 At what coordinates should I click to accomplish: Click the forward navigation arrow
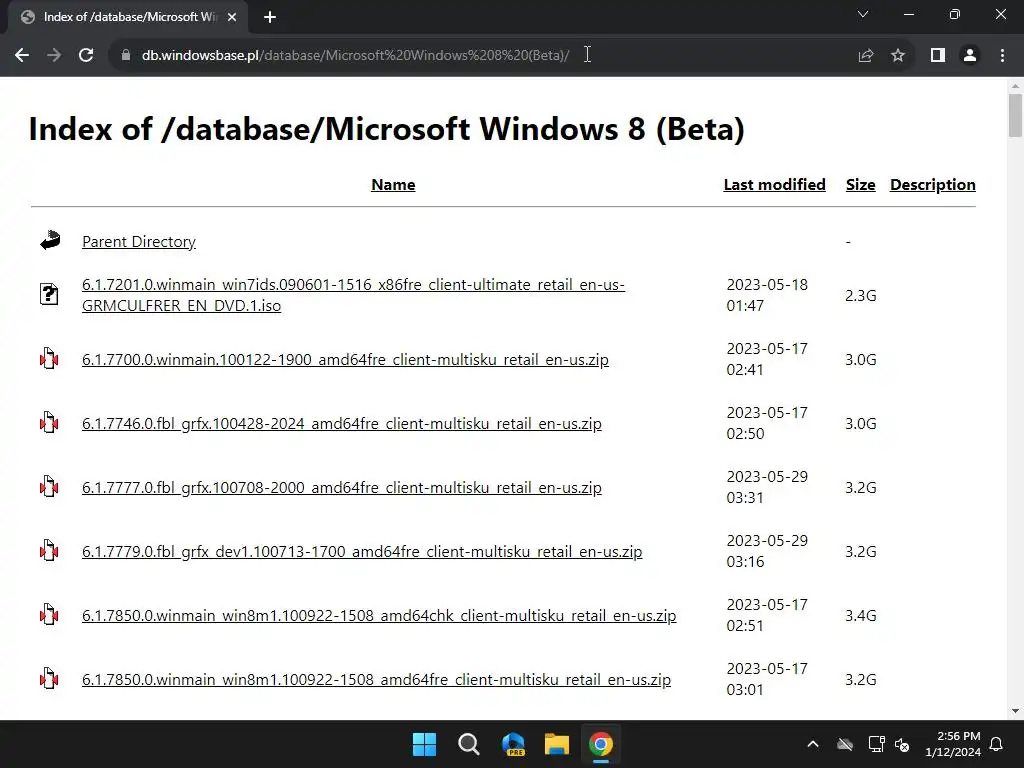pyautogui.click(x=54, y=56)
